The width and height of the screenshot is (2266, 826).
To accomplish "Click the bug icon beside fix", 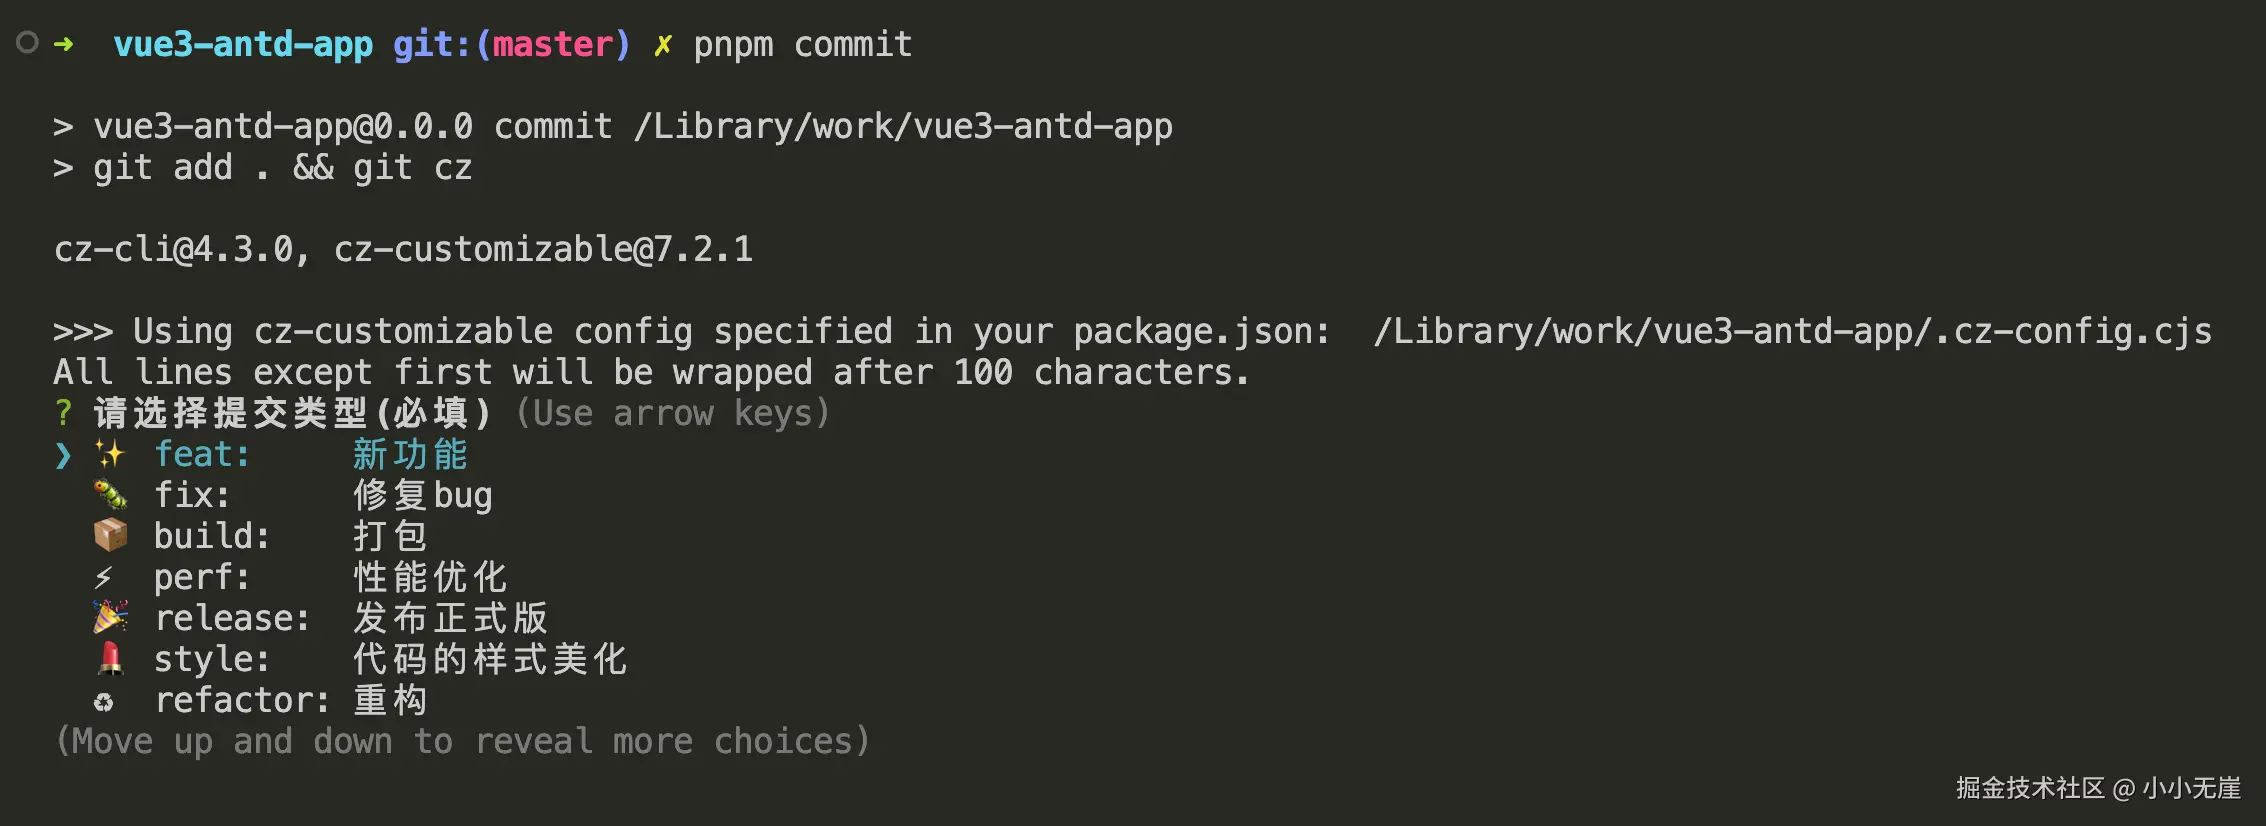I will pyautogui.click(x=110, y=495).
